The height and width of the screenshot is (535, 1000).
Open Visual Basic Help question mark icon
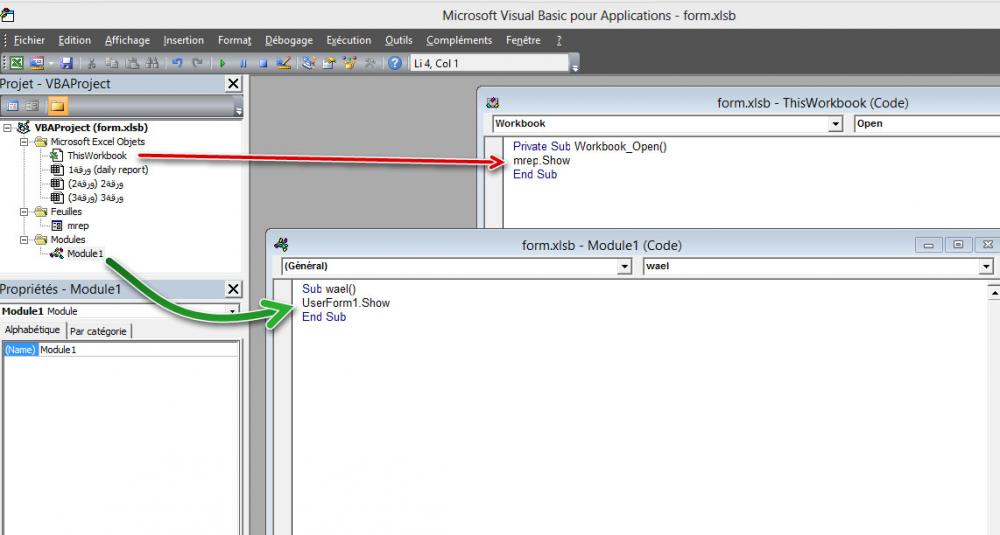395,63
